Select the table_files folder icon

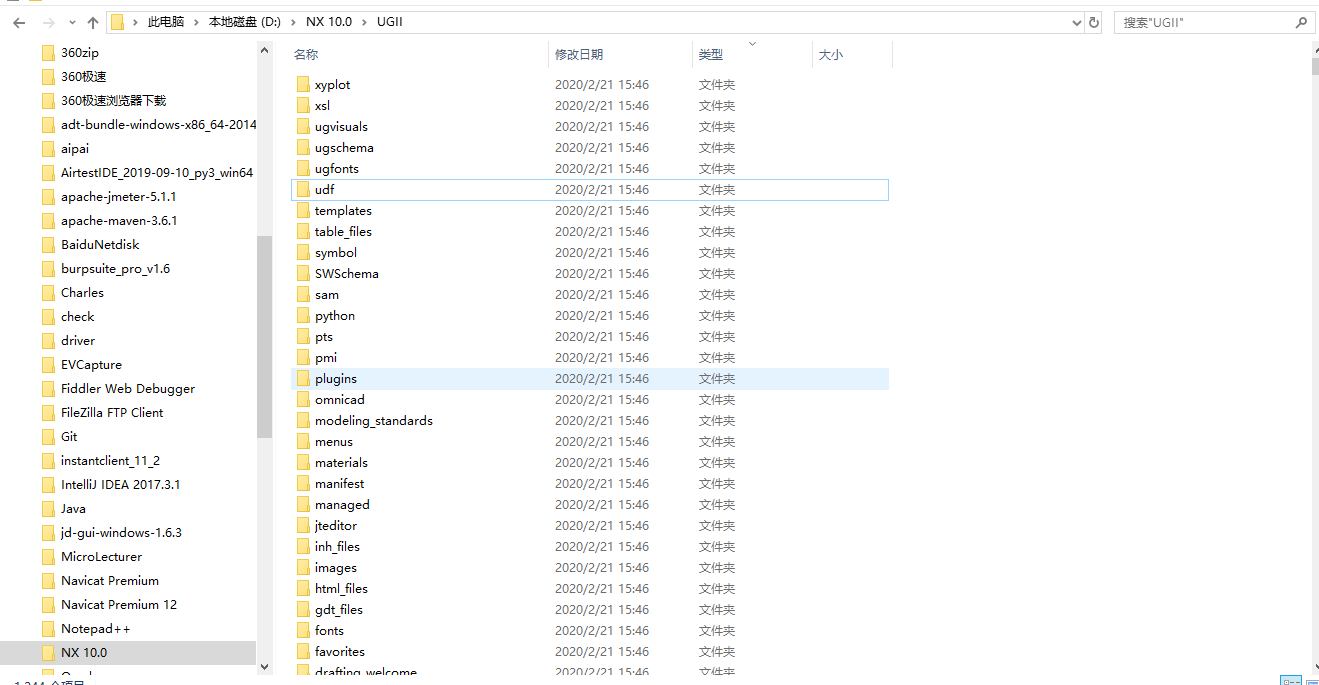304,231
